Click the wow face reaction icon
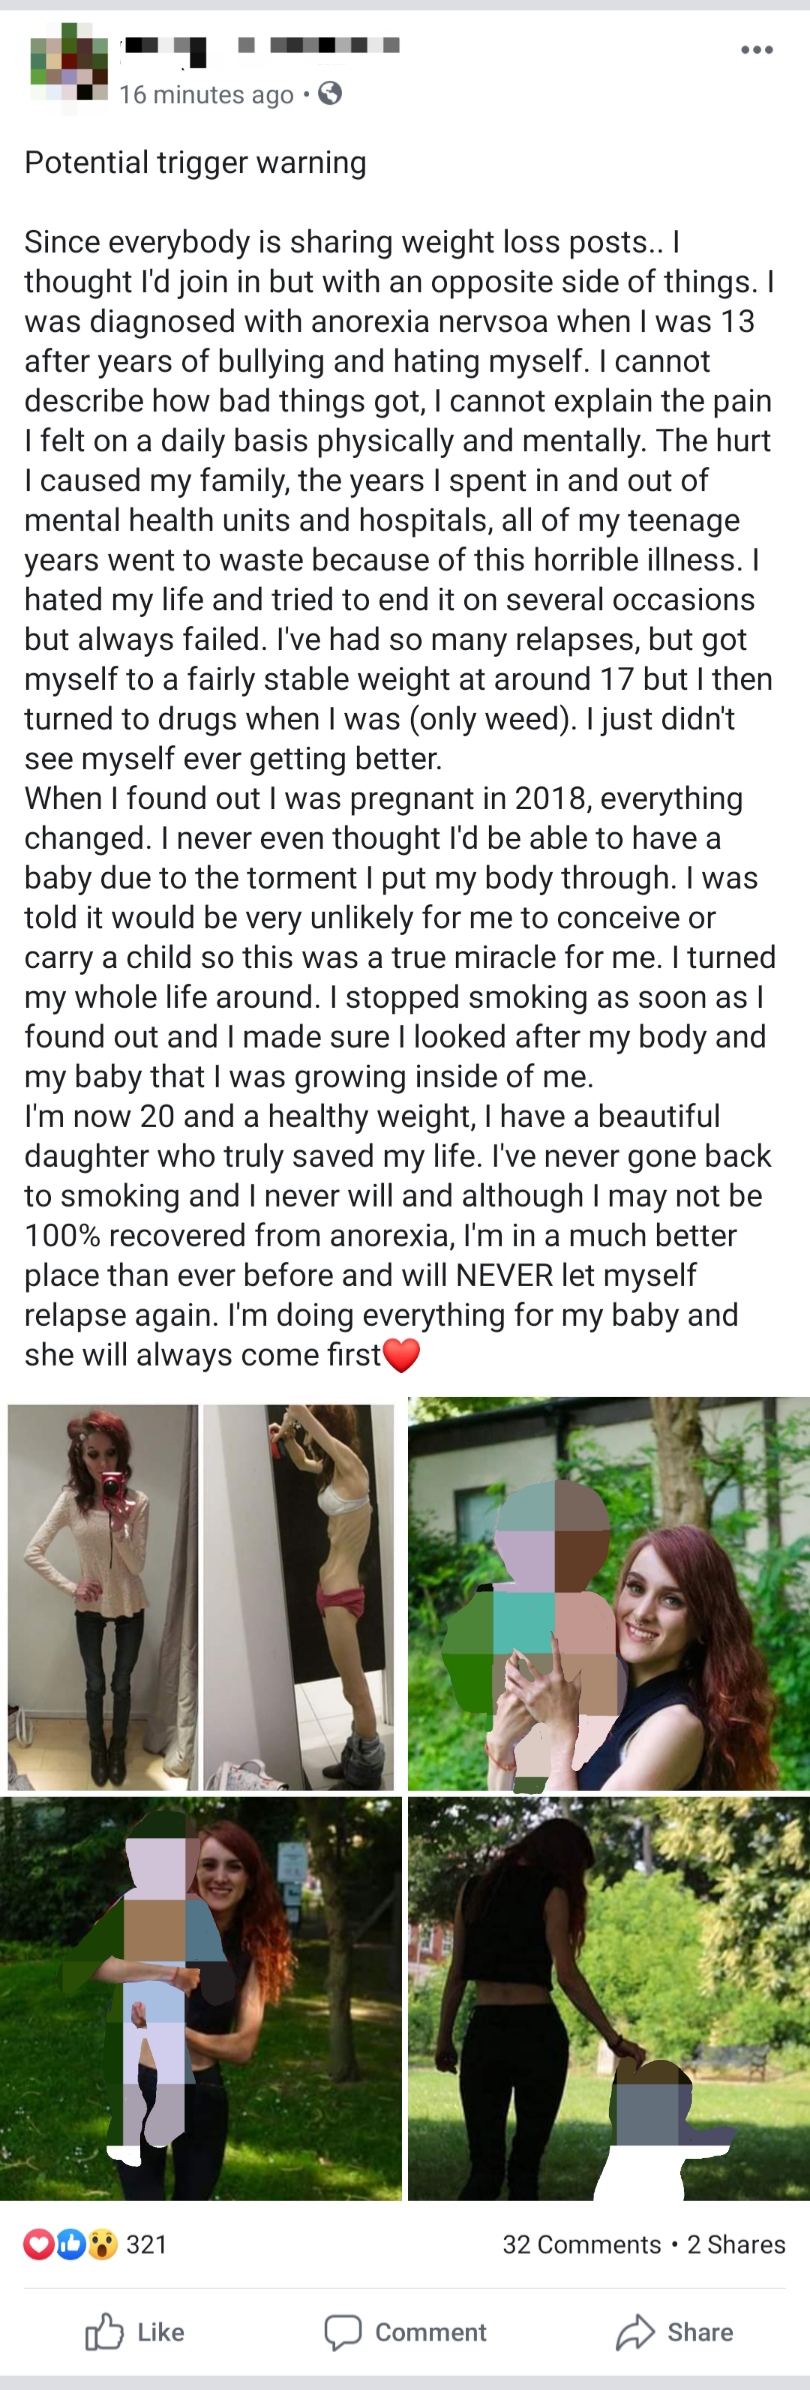 (102, 2245)
